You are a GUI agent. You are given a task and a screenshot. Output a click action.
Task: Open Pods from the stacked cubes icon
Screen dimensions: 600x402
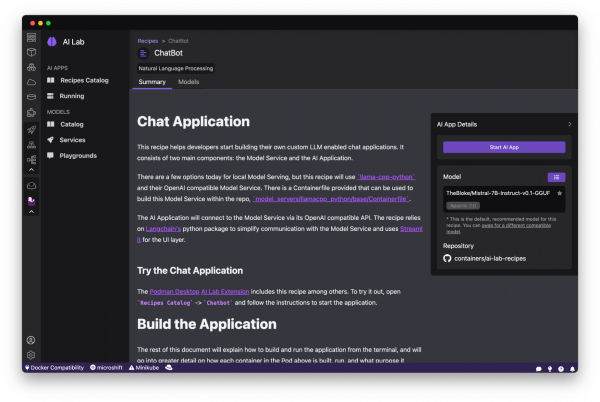coord(31,67)
